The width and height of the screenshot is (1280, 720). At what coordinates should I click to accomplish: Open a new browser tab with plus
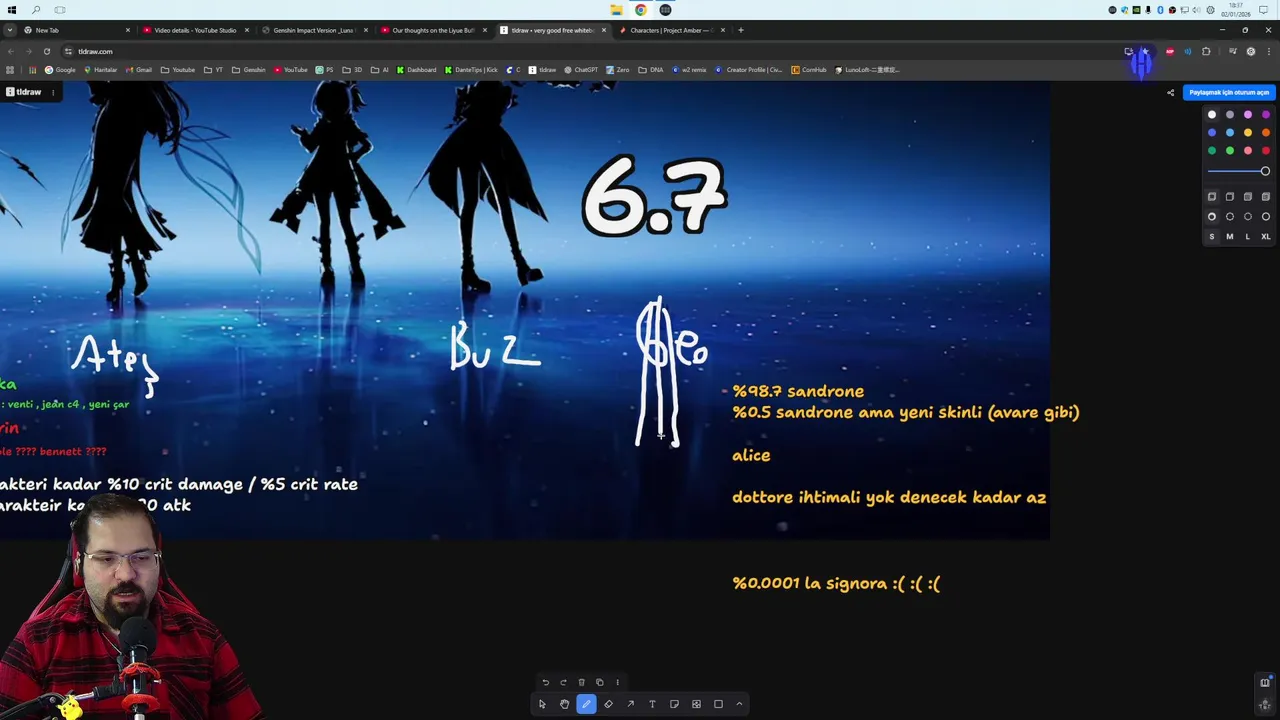click(741, 30)
